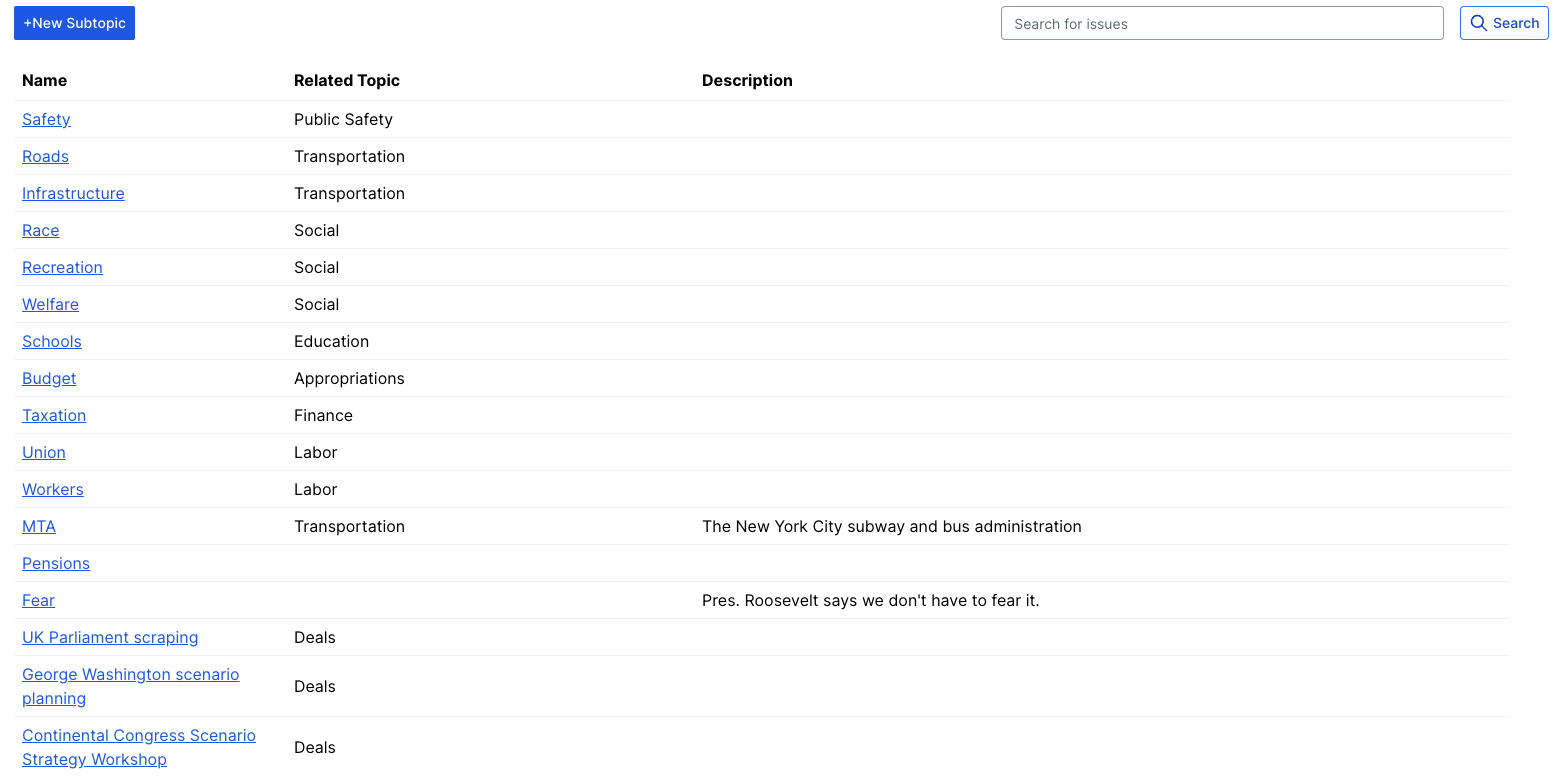Click the Search button
Screen dimensions: 1562x777
(x=1504, y=23)
